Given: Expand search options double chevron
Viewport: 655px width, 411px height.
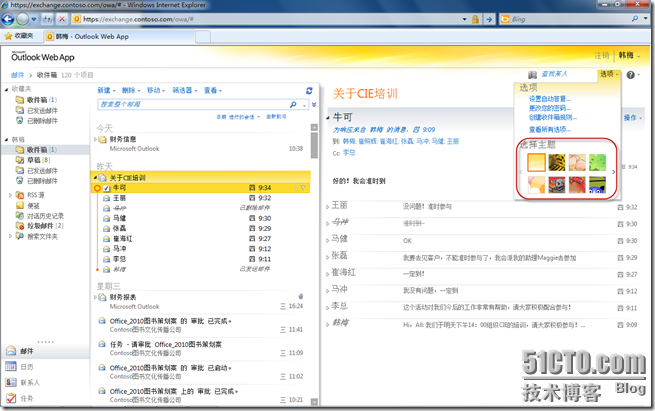Looking at the screenshot, I should [314, 104].
